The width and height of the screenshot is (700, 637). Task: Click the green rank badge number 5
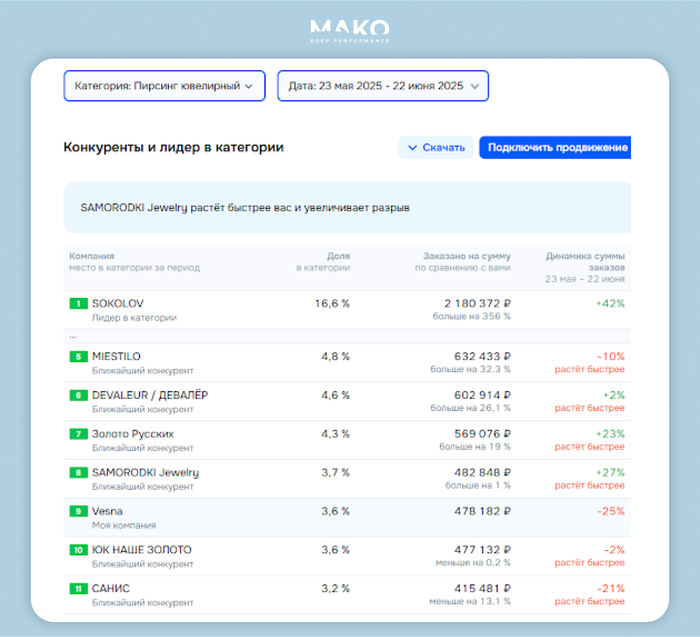point(78,356)
